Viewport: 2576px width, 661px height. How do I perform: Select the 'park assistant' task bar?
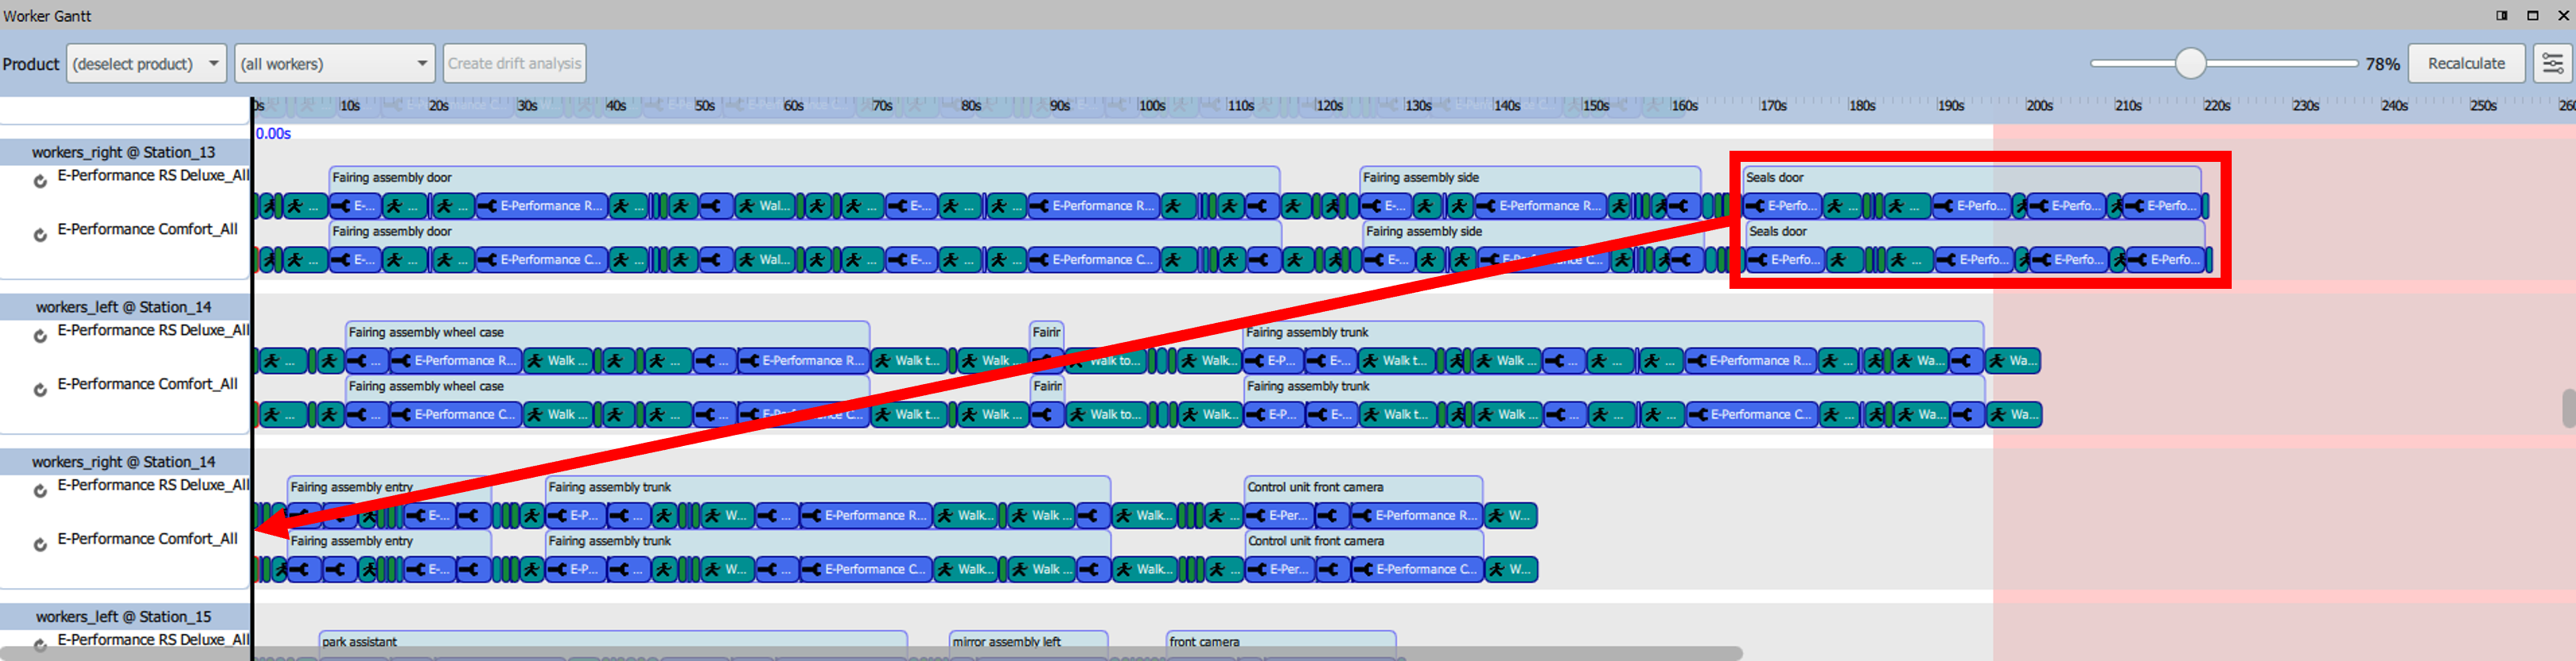(613, 642)
